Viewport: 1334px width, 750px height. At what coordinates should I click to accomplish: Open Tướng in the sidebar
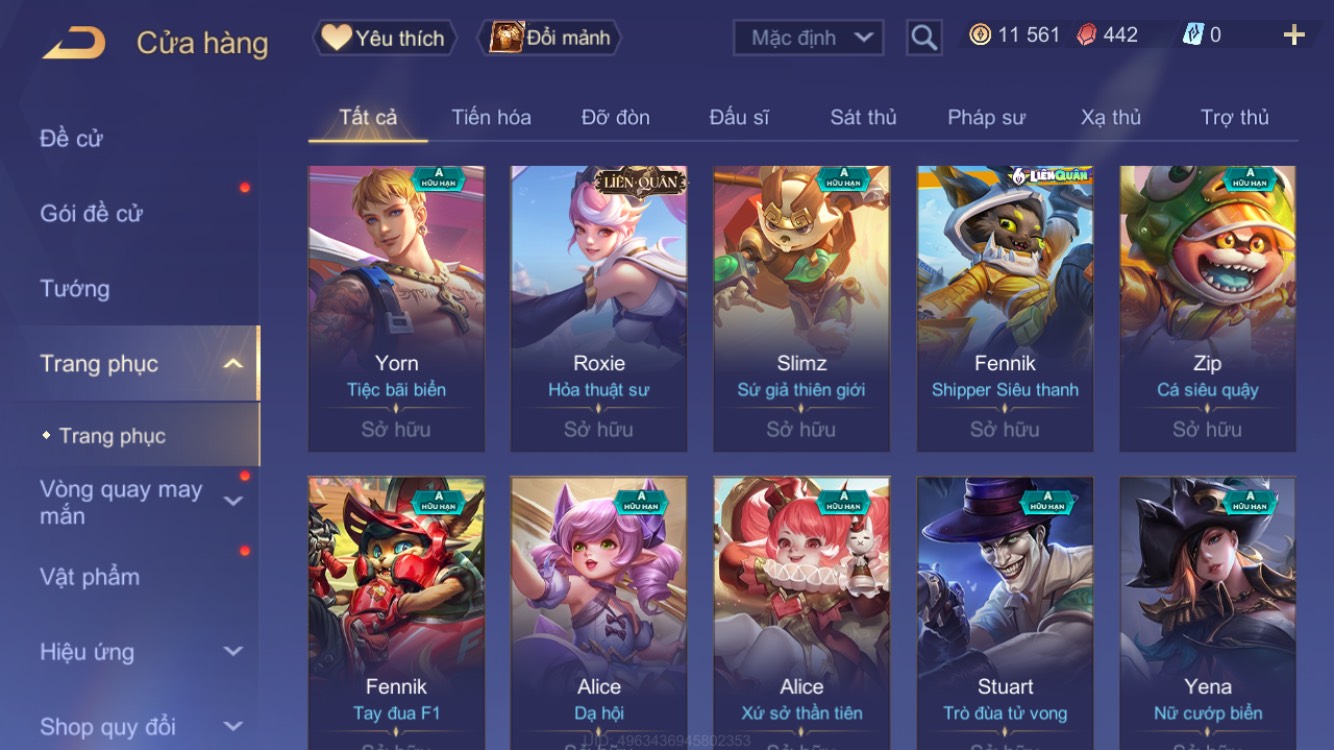(x=75, y=289)
